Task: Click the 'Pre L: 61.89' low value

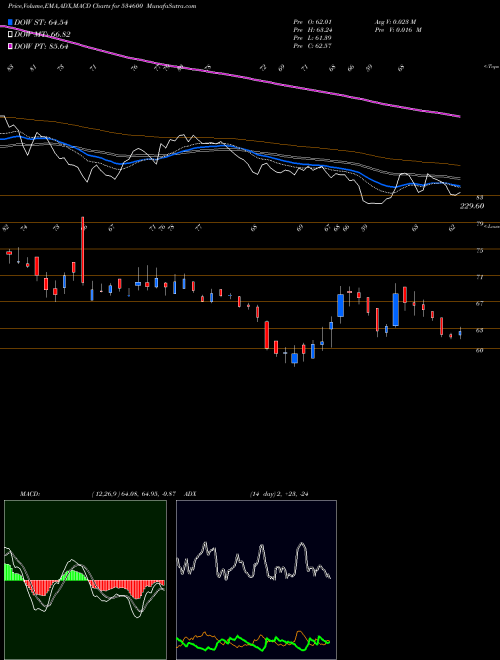Action: (313, 38)
